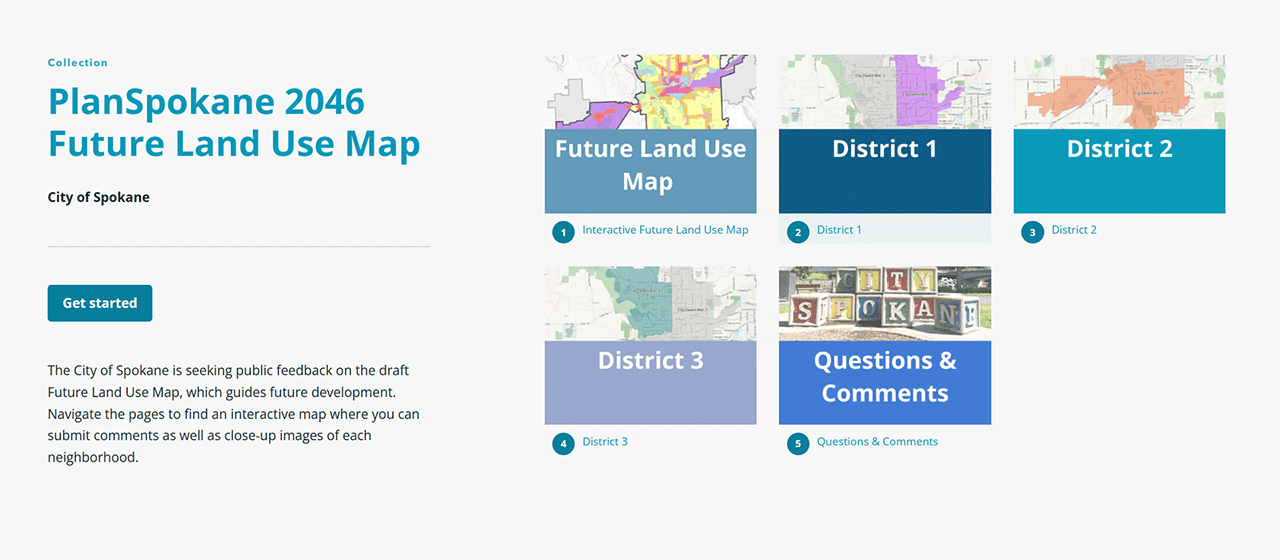Click the number 3 circle badge
Screen dimensions: 1280x560
[1032, 232]
